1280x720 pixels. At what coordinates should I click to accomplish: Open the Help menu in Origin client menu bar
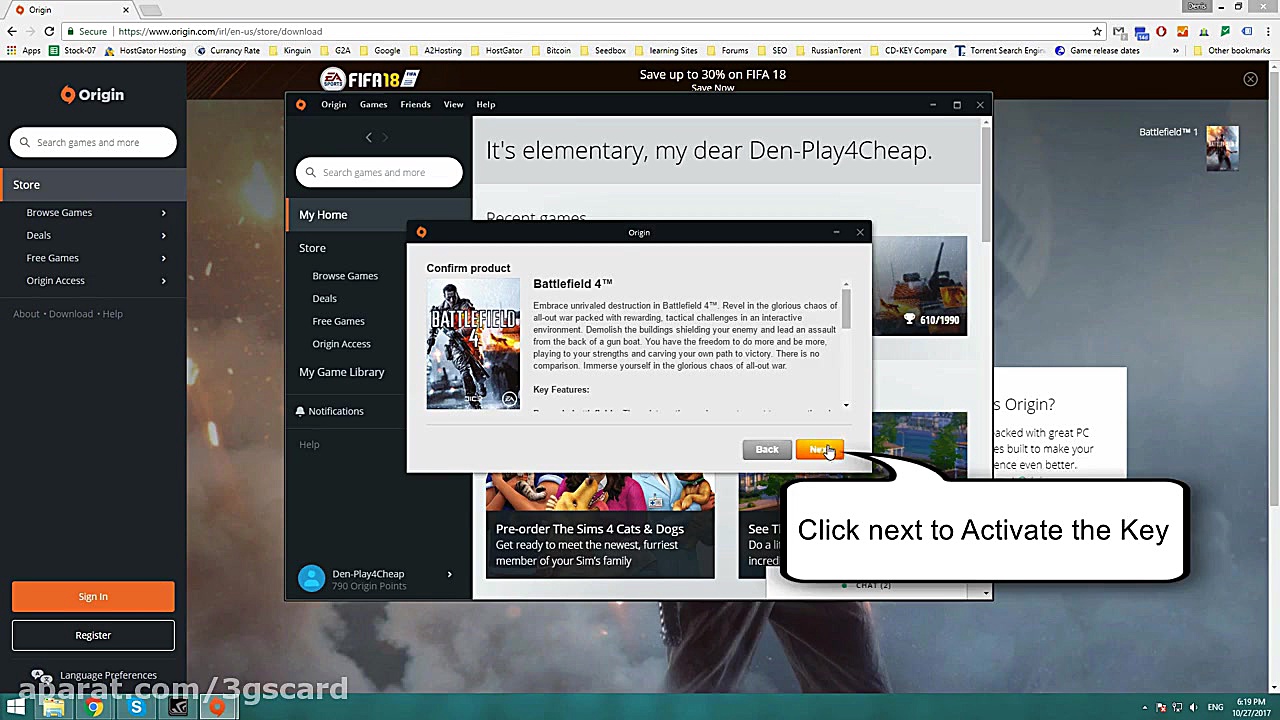click(485, 104)
